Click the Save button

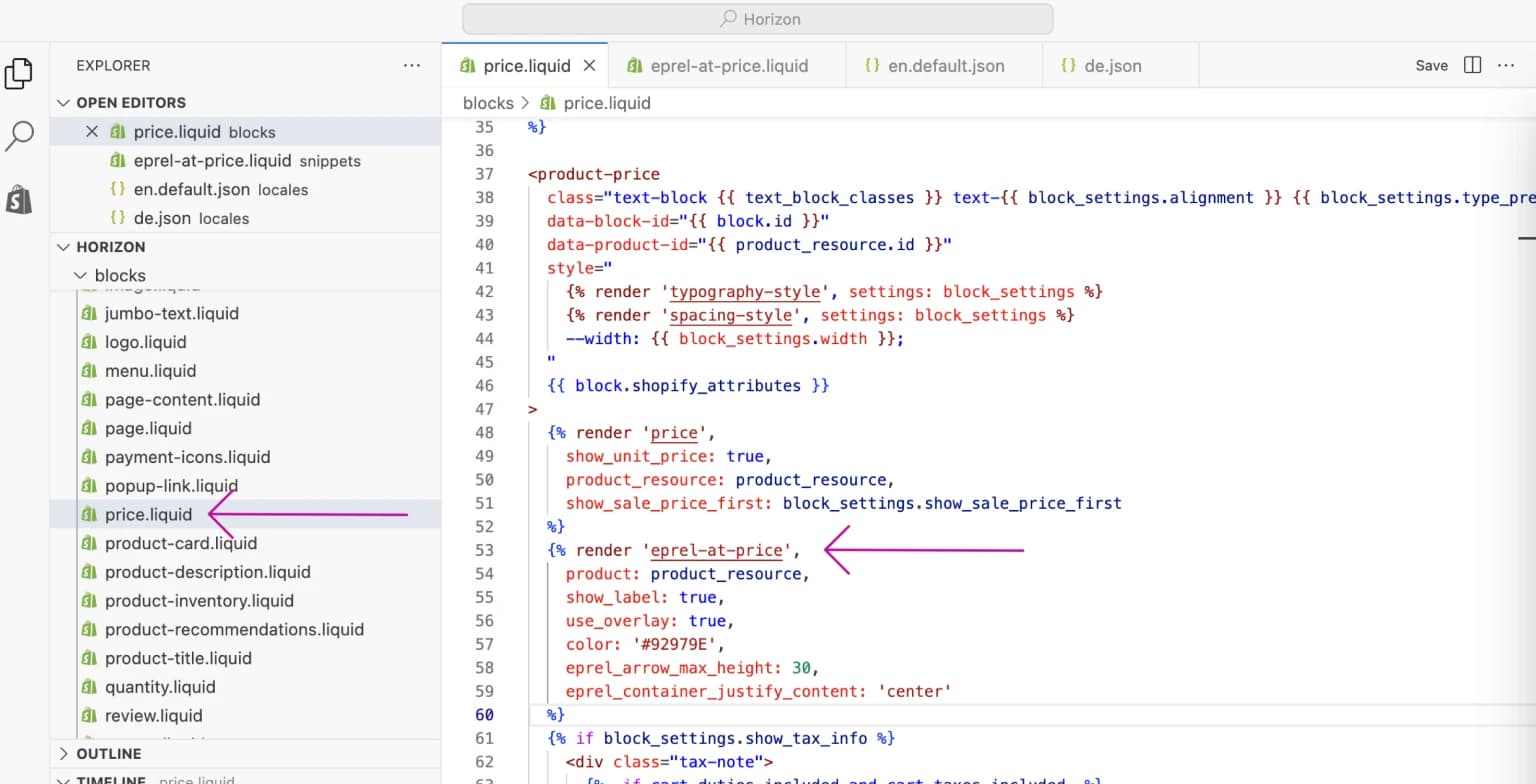(x=1431, y=64)
